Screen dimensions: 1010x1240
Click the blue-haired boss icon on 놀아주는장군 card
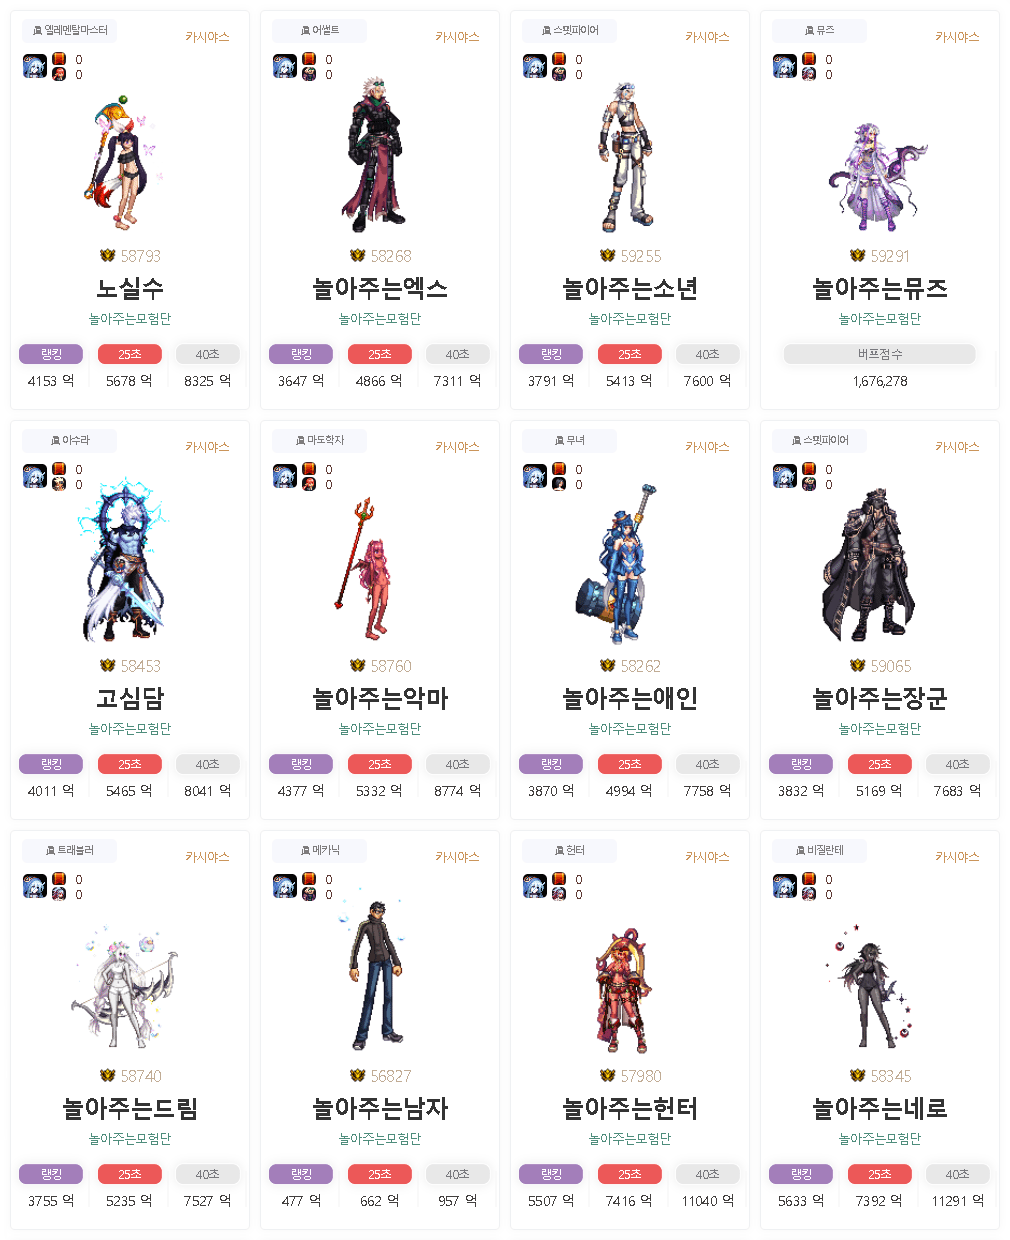[785, 477]
